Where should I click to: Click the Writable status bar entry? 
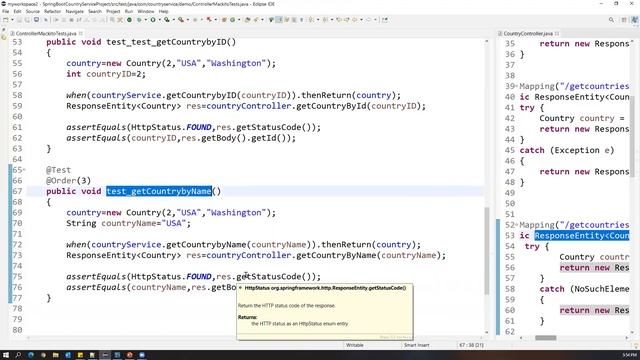click(355, 345)
